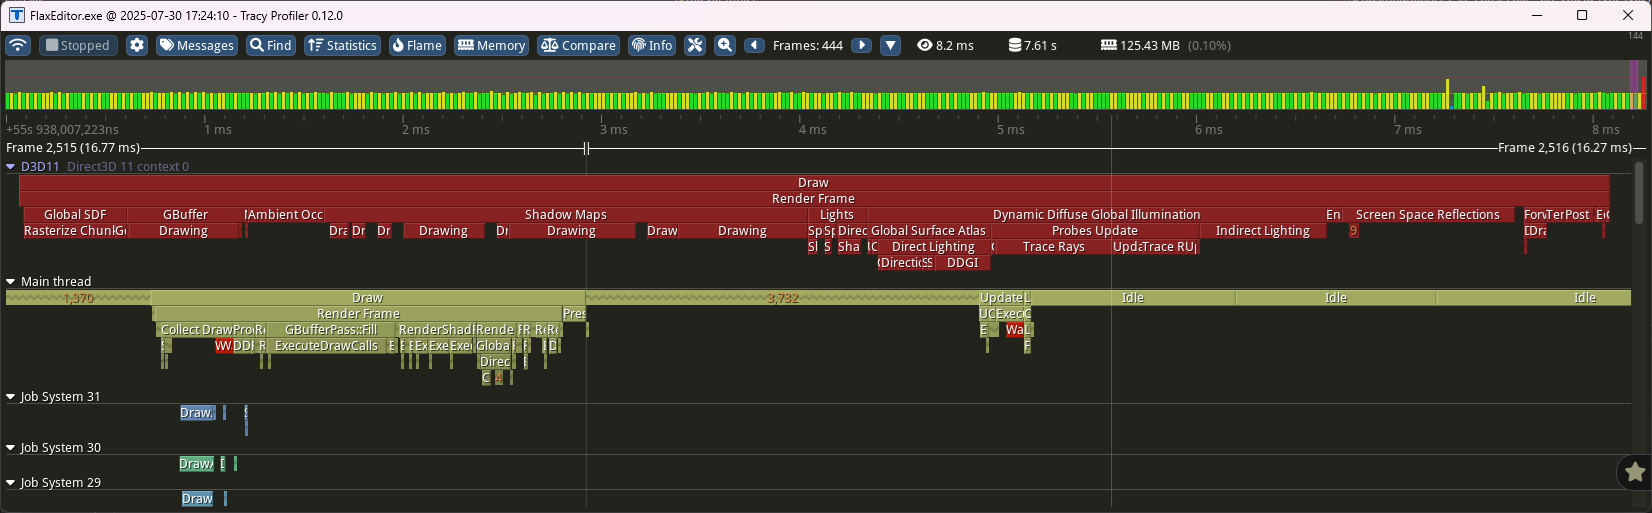Open the Flame graph view
Screen dimensions: 1652x513
click(417, 45)
